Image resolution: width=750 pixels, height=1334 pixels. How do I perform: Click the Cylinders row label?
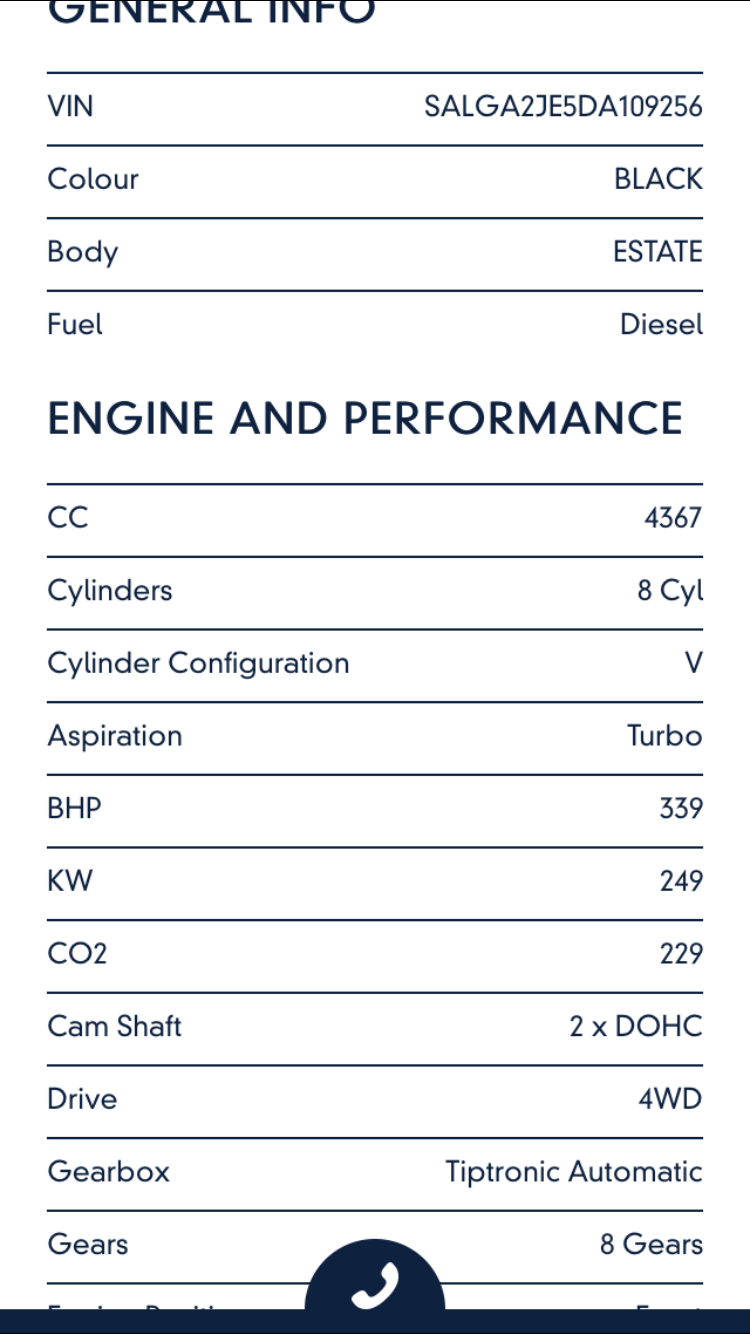pyautogui.click(x=110, y=591)
